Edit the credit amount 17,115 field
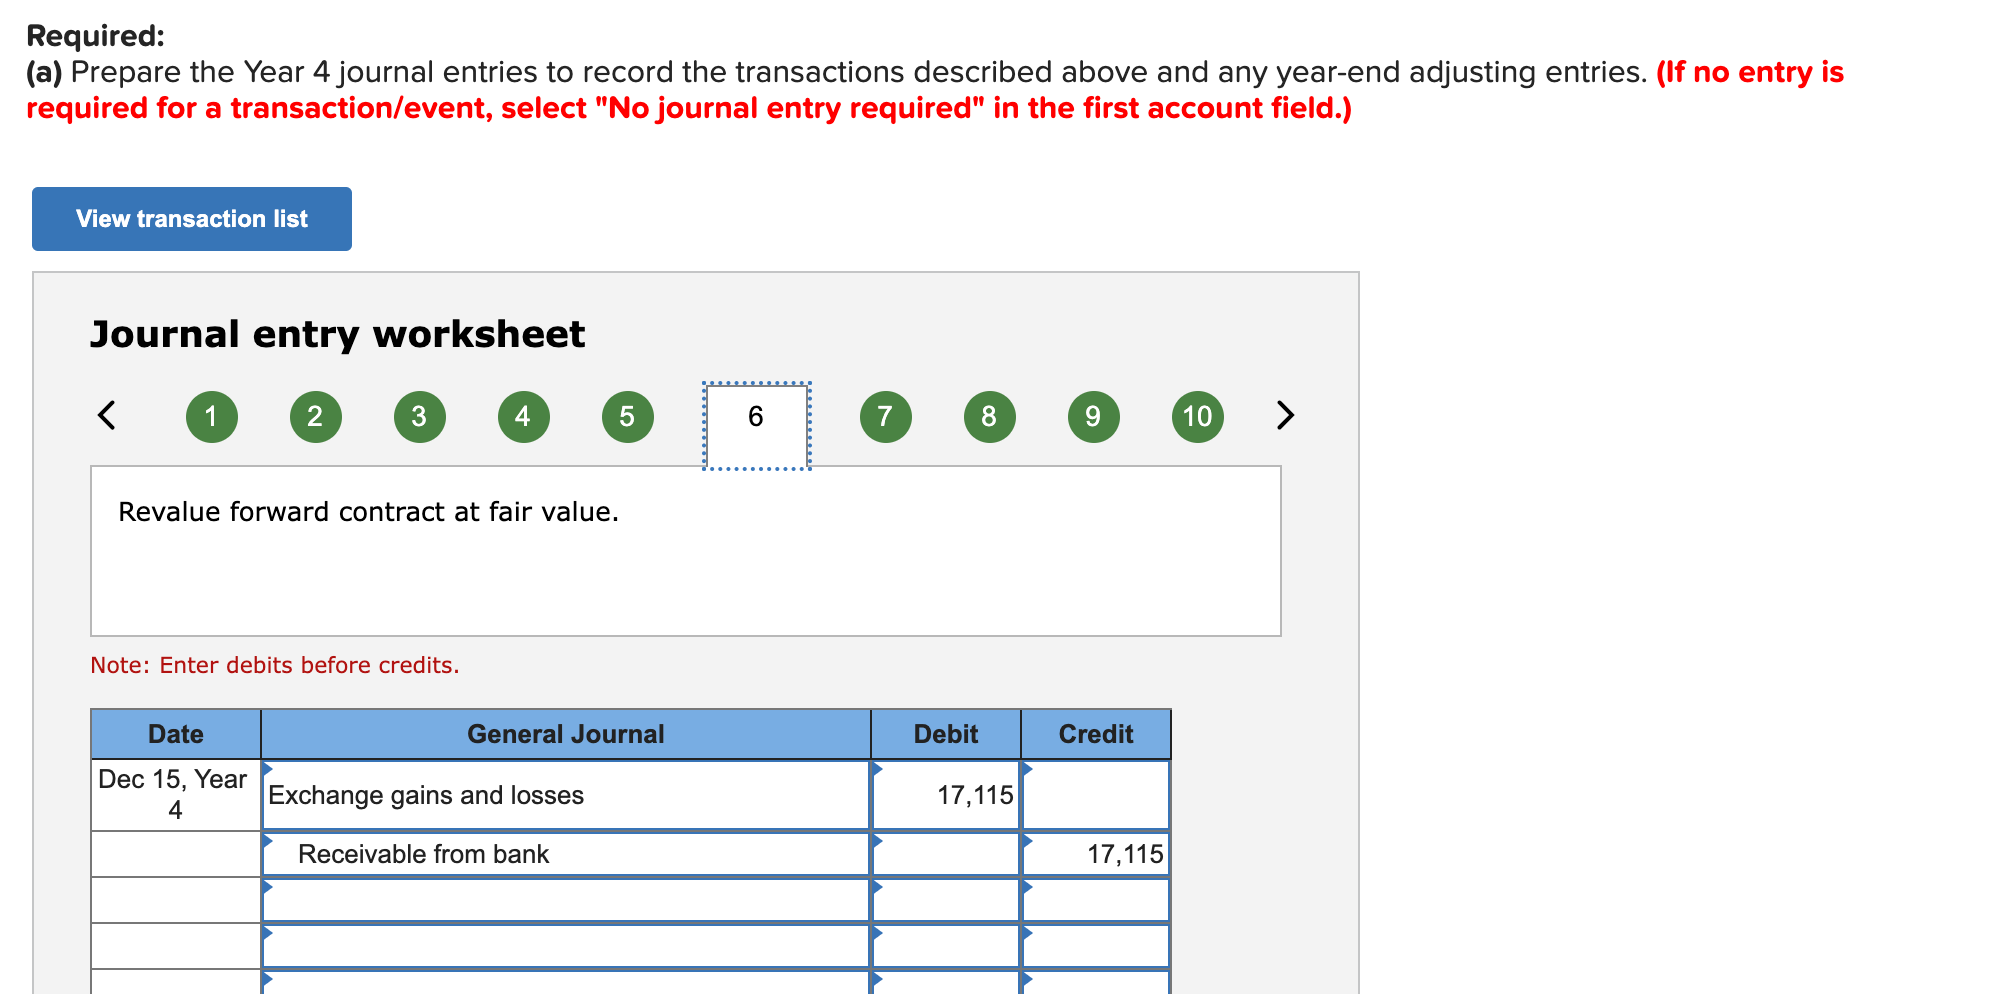This screenshot has width=2006, height=994. 1096,854
